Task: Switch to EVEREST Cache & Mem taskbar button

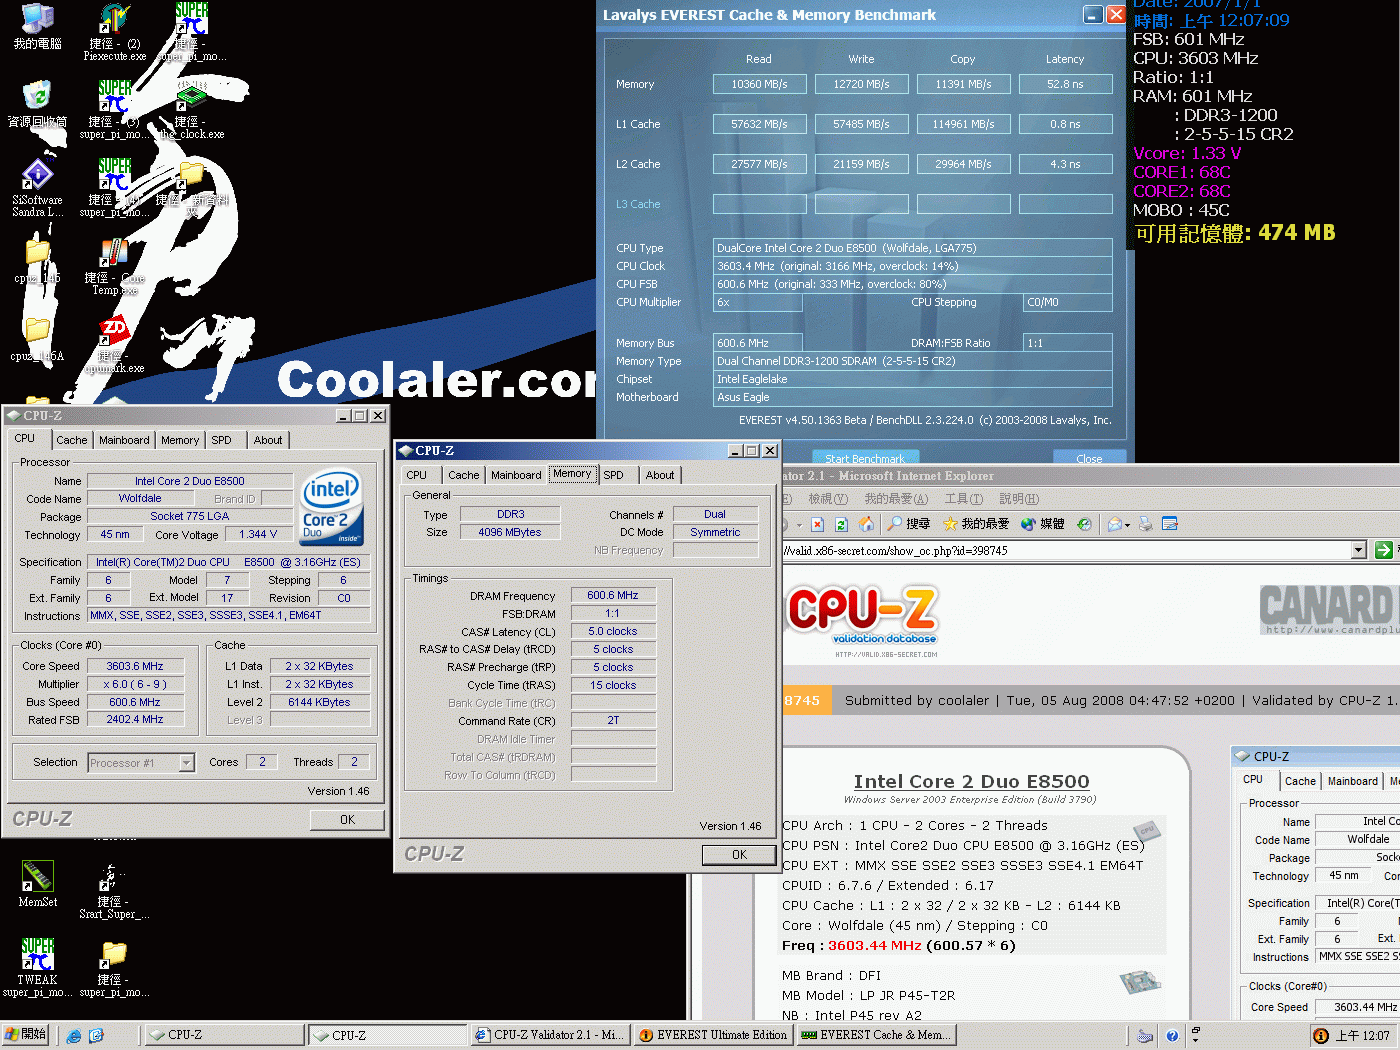Action: pyautogui.click(x=876, y=1035)
